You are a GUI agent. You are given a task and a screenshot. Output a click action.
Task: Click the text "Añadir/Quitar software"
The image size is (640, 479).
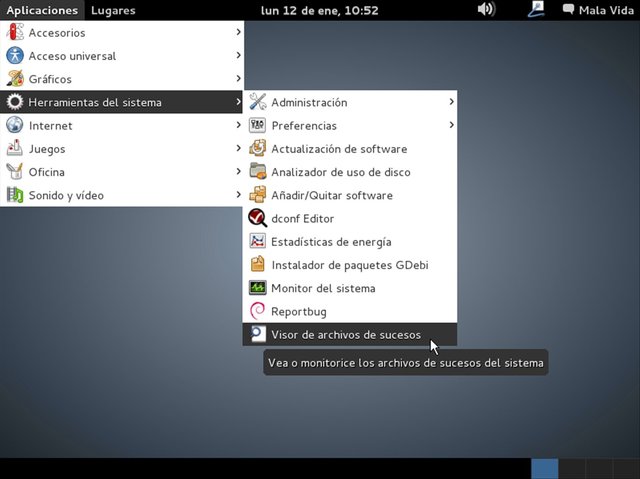pyautogui.click(x=332, y=195)
